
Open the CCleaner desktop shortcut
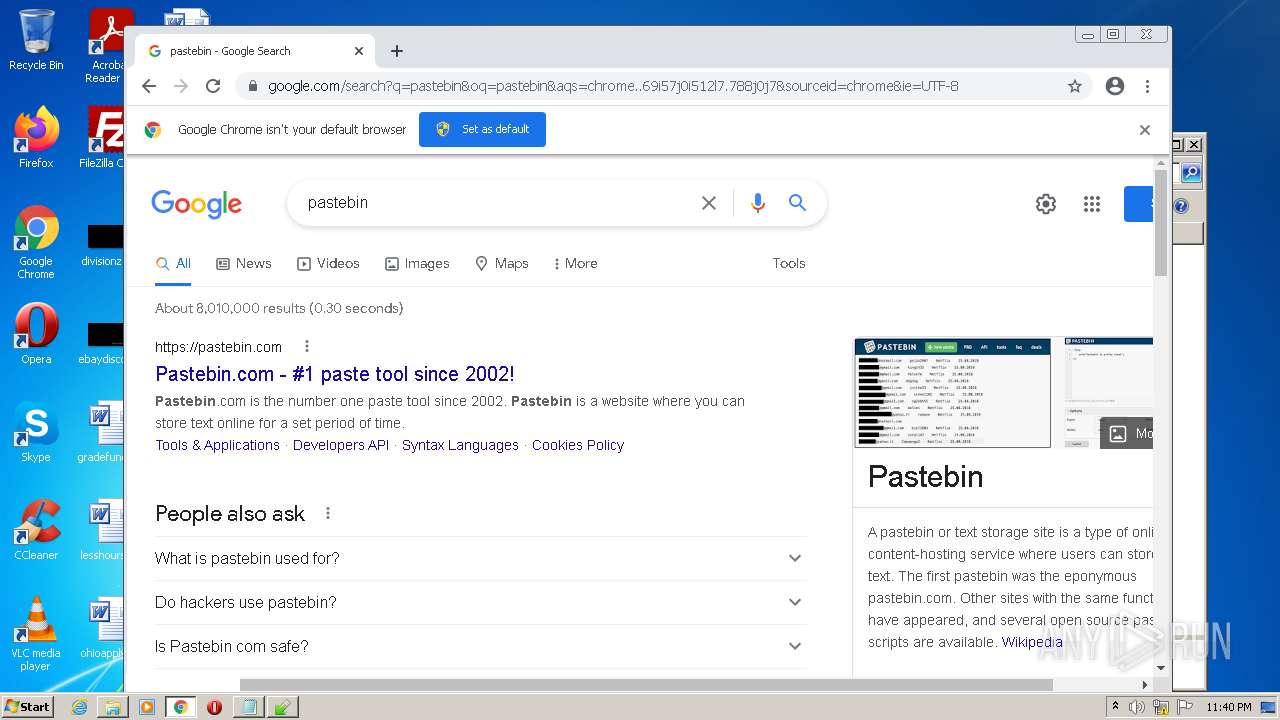36,529
